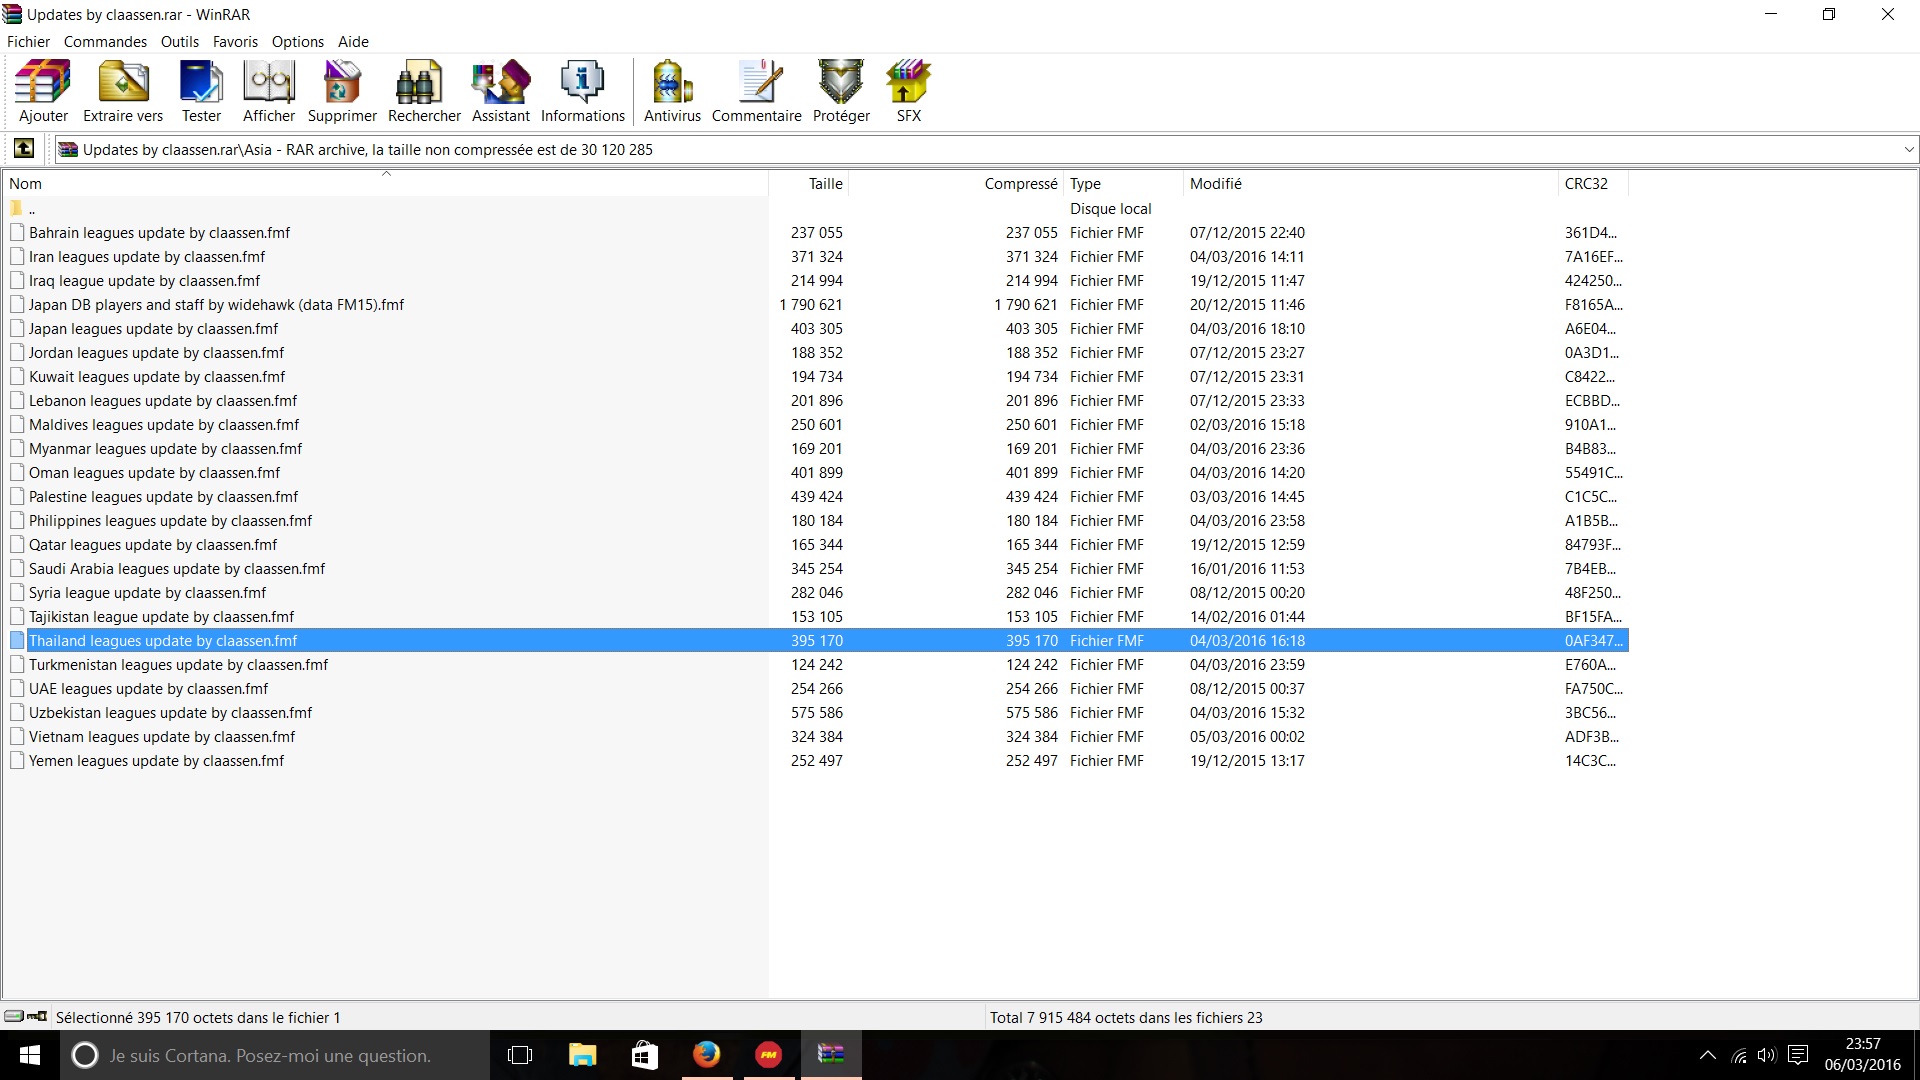1920x1080 pixels.
Task: Sort by the Taille column header
Action: click(x=808, y=183)
